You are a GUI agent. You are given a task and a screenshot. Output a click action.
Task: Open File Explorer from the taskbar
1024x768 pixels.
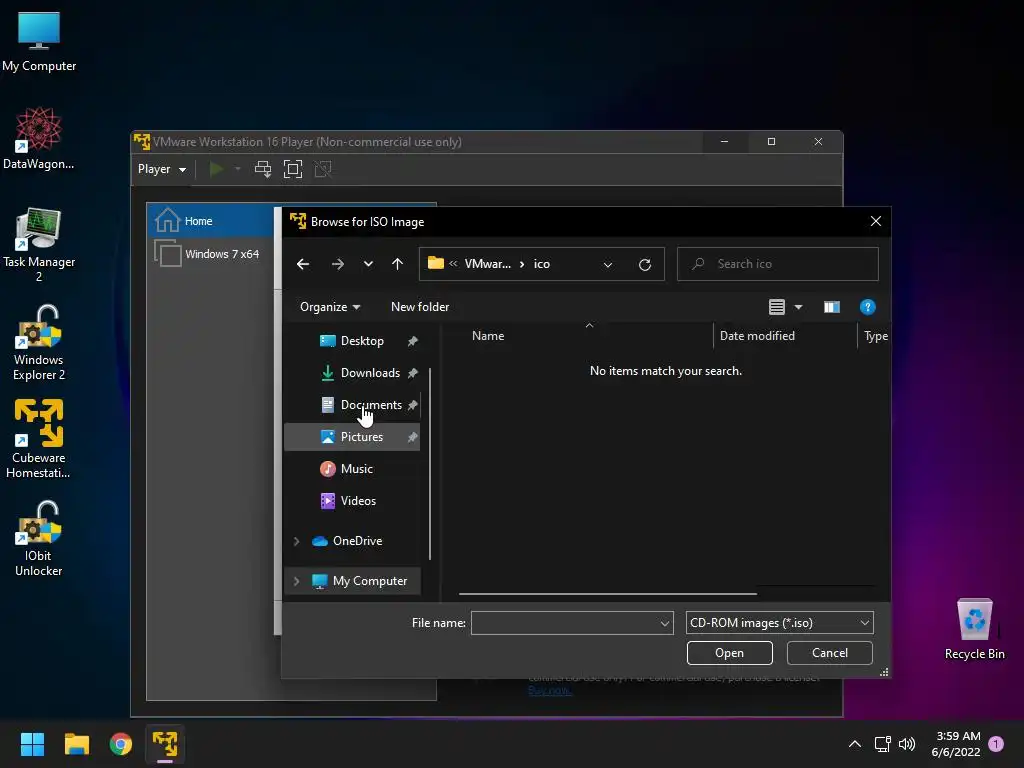76,744
